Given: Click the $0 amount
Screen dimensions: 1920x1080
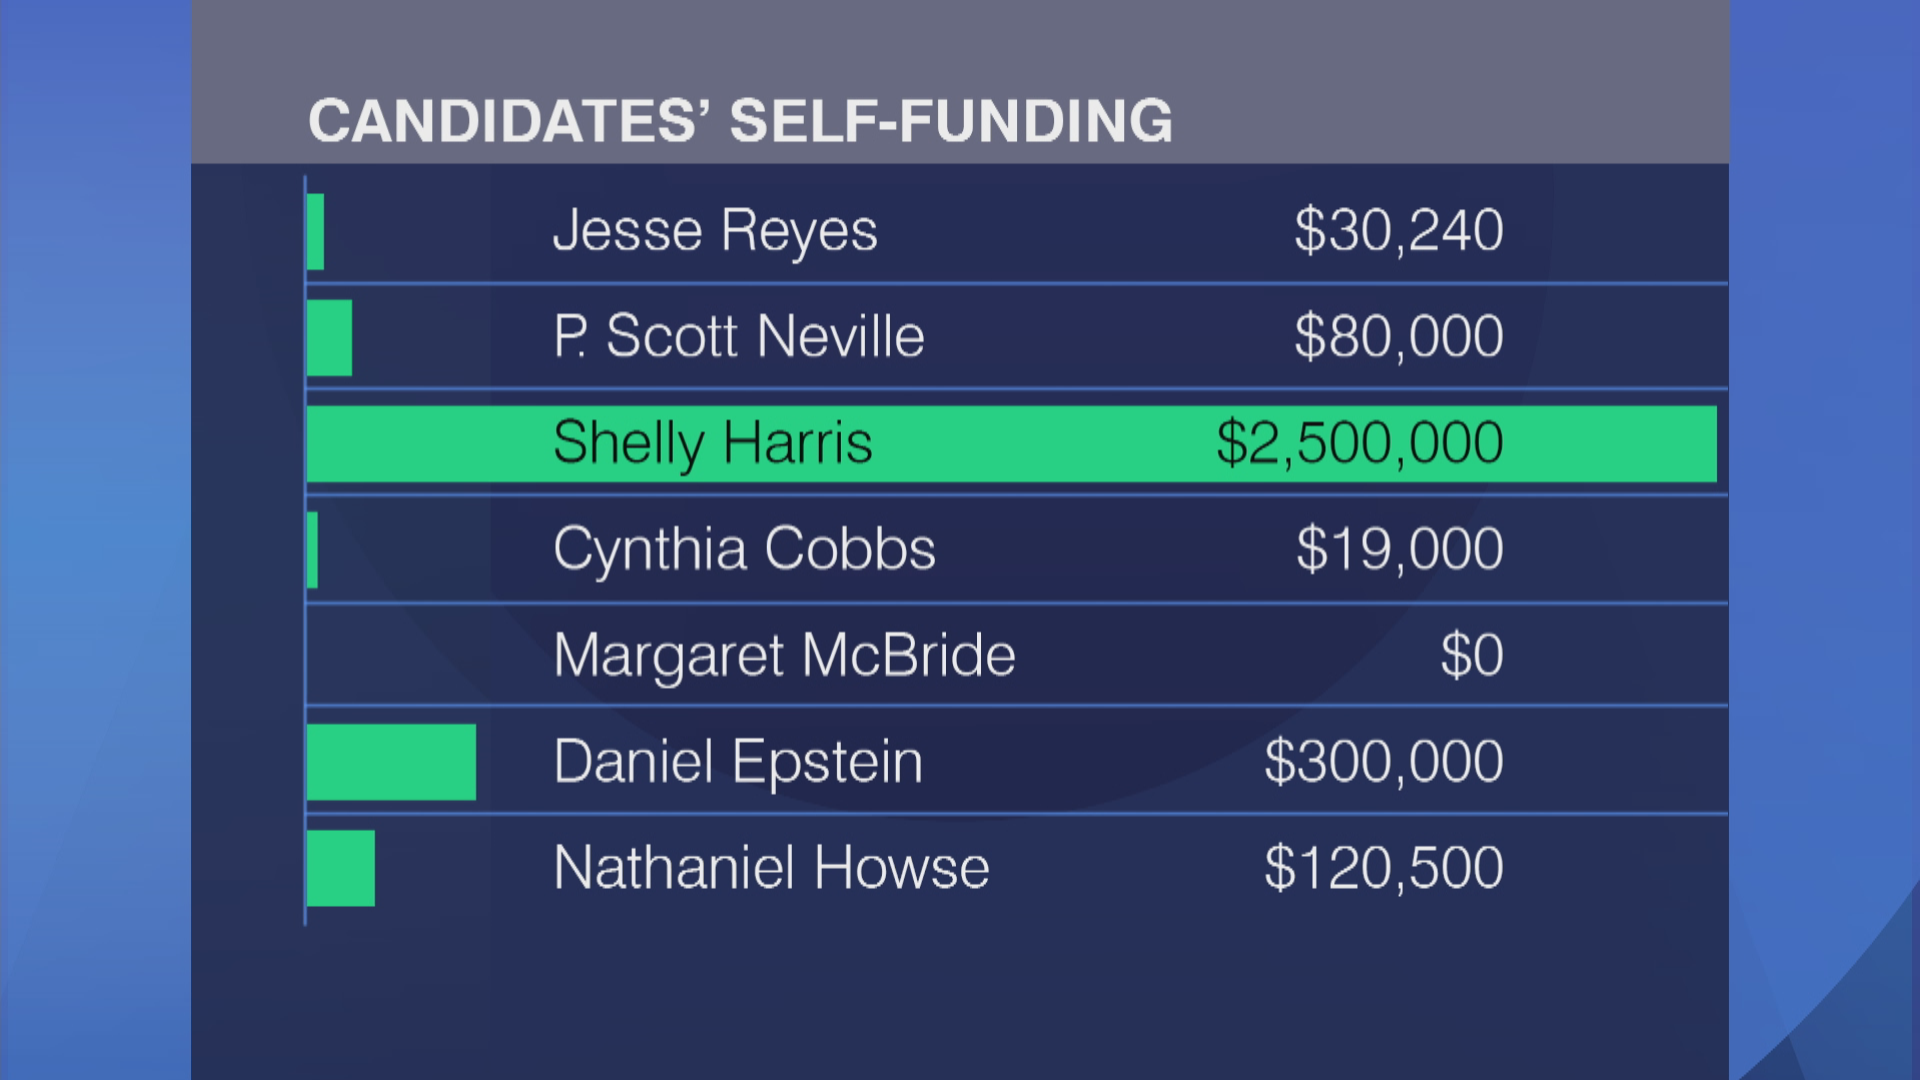Looking at the screenshot, I should 1471,656.
